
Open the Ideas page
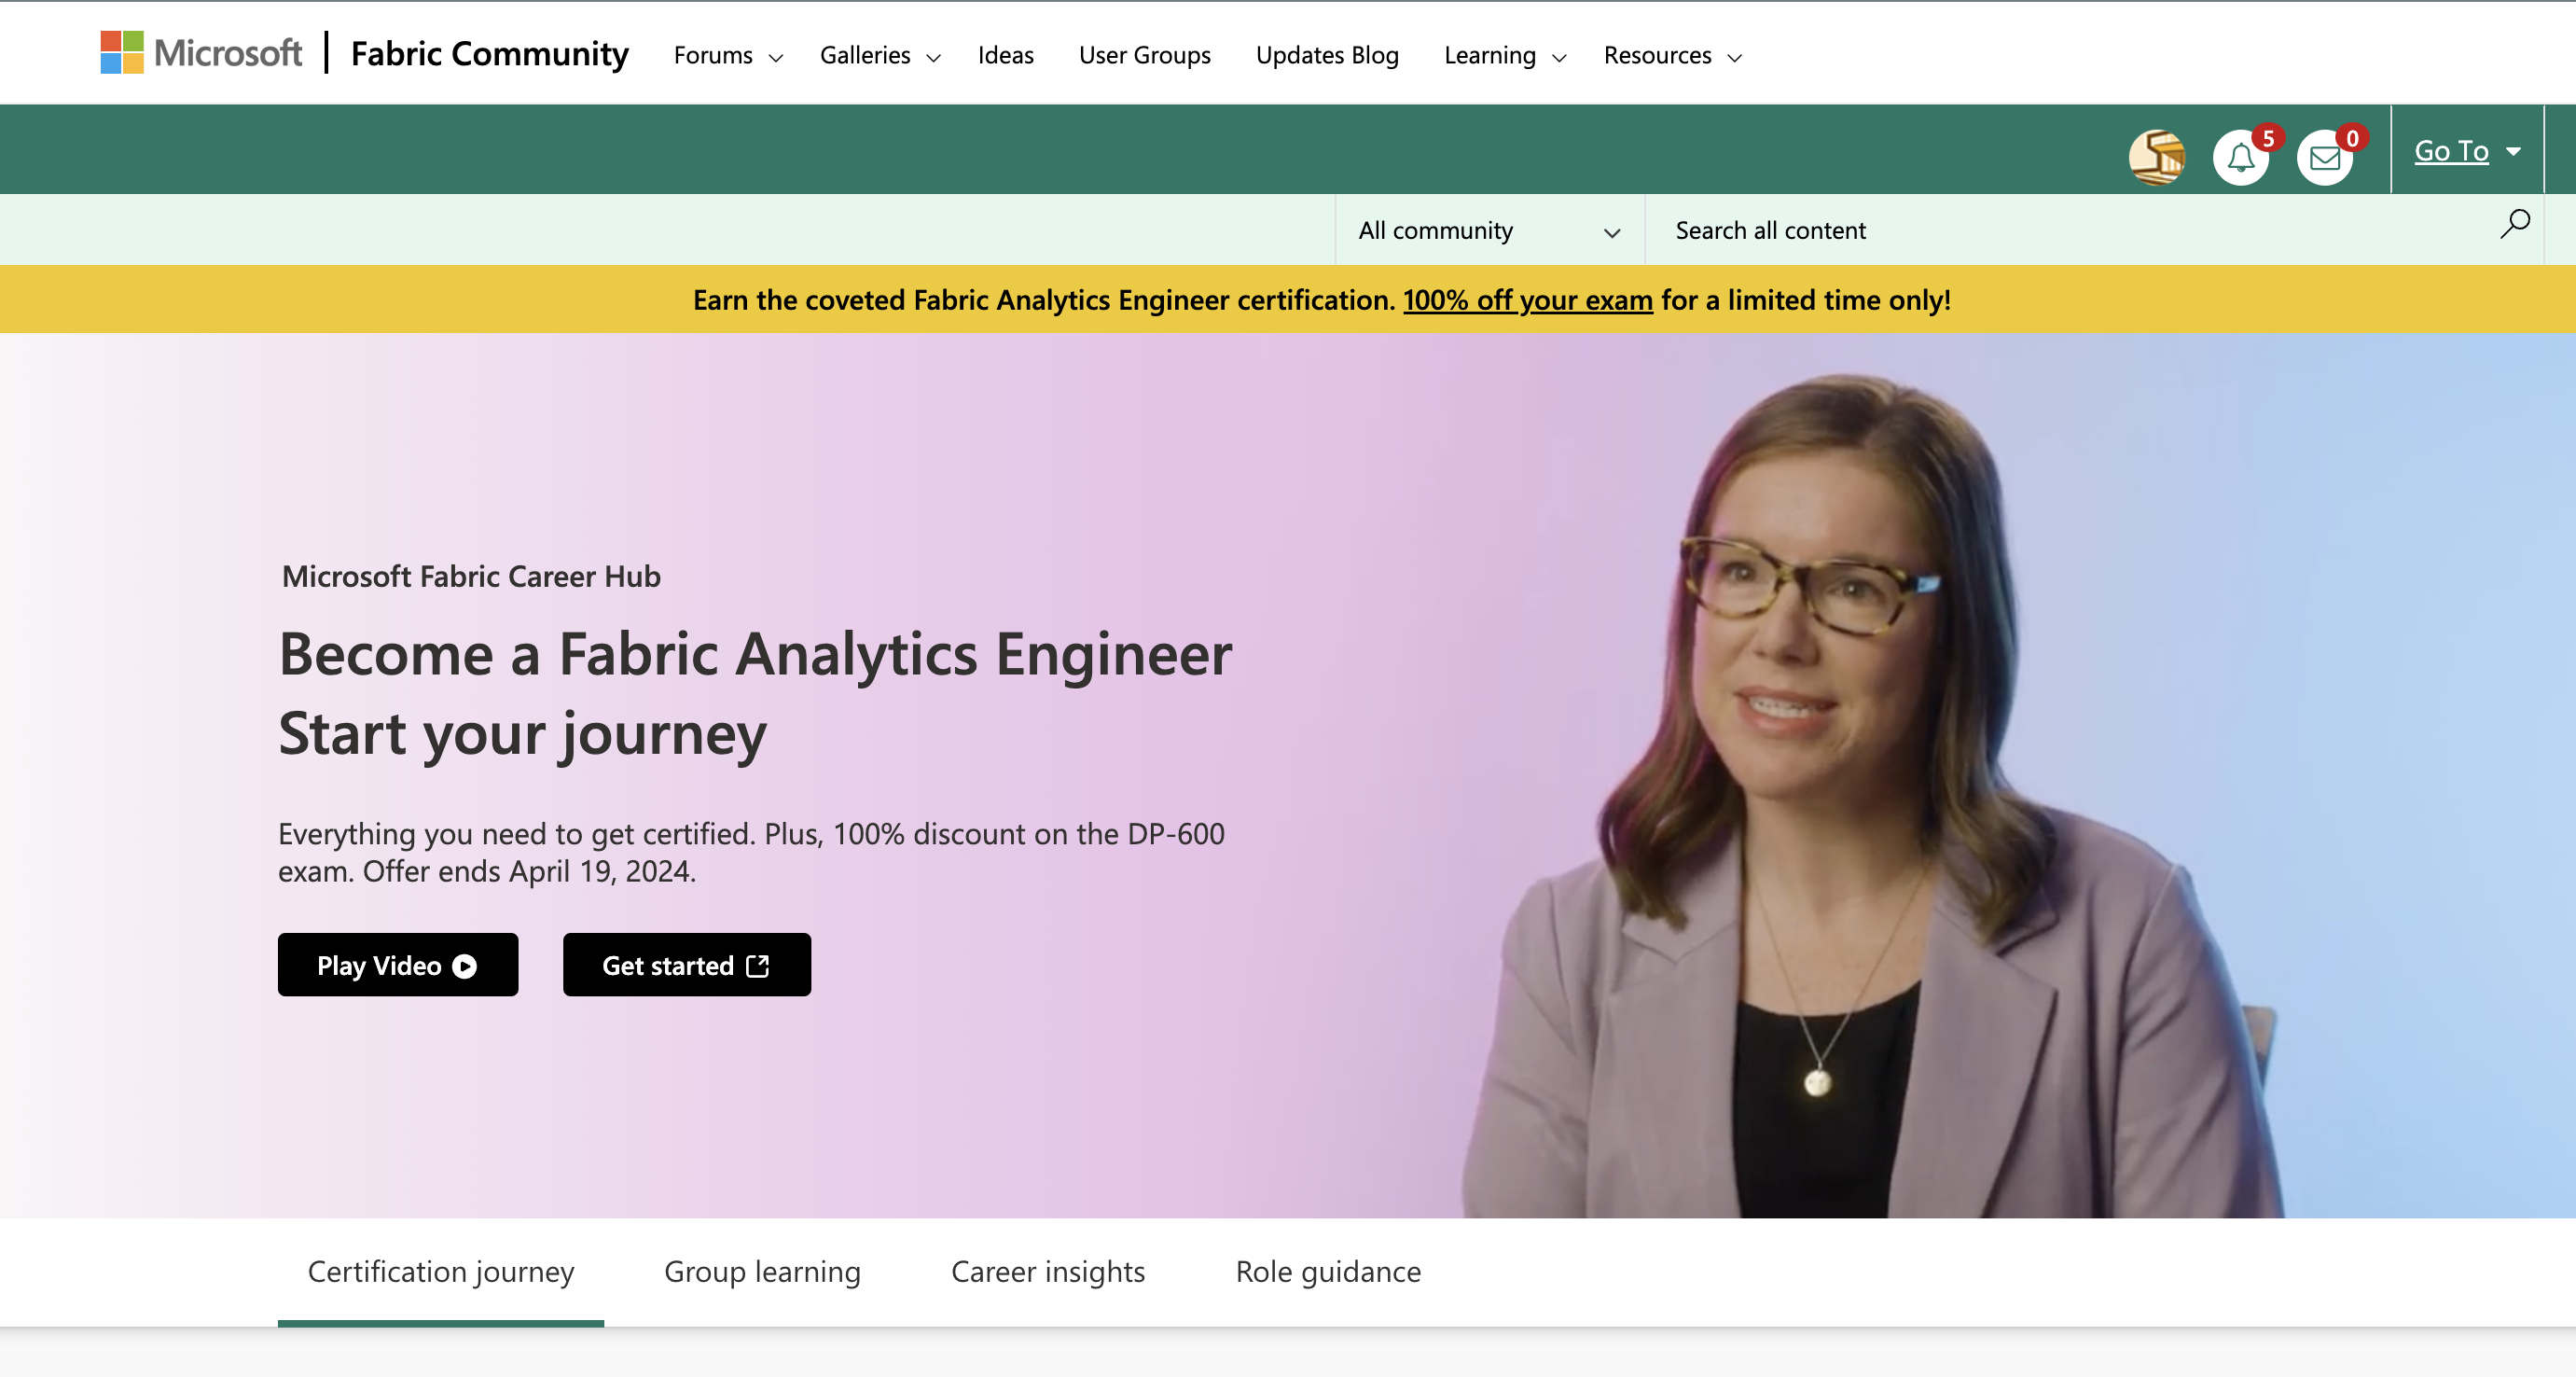[1005, 55]
